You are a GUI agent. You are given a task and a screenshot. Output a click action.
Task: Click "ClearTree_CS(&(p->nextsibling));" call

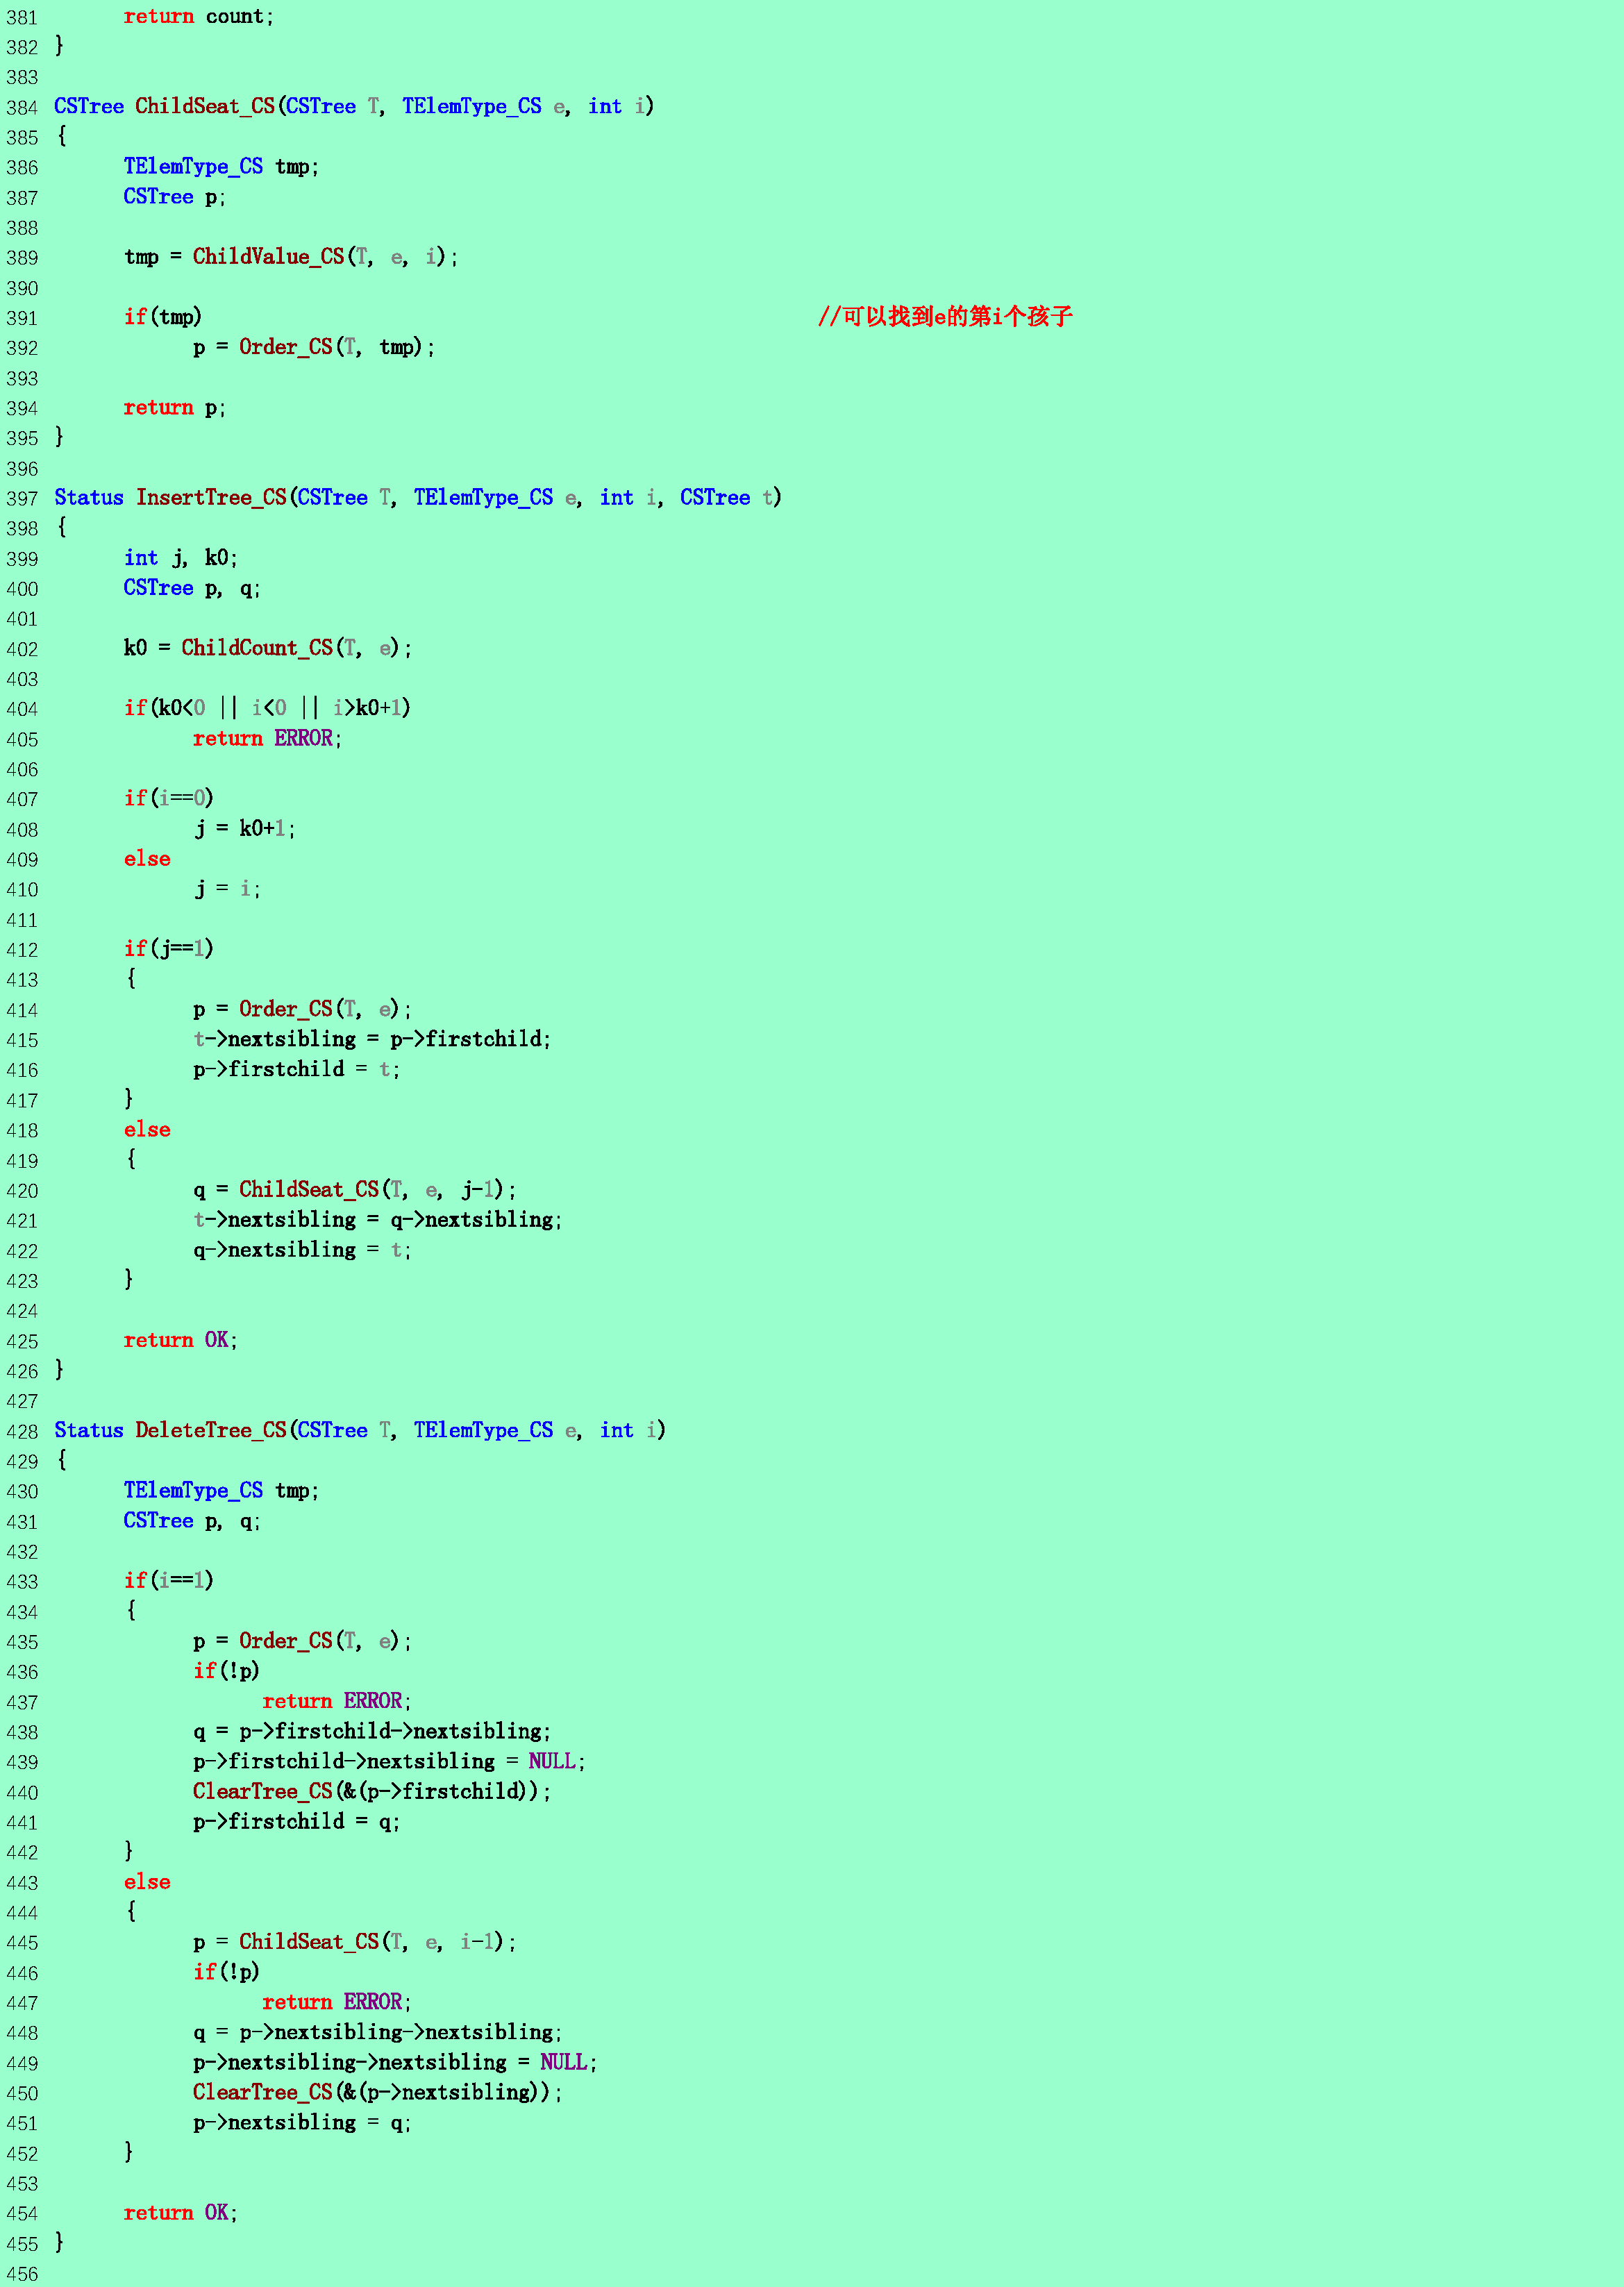[378, 2092]
